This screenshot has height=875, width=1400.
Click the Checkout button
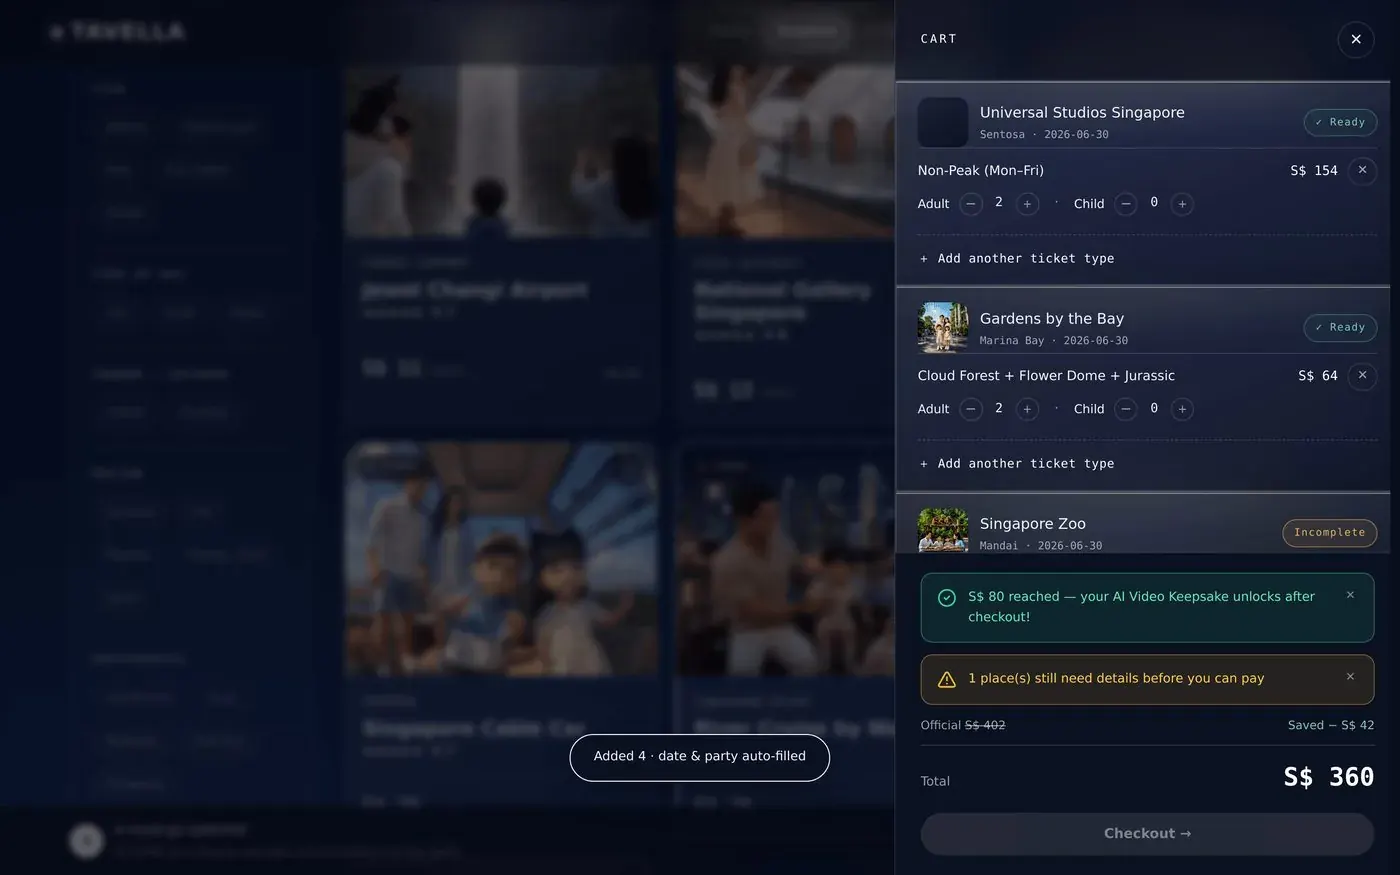(x=1147, y=833)
